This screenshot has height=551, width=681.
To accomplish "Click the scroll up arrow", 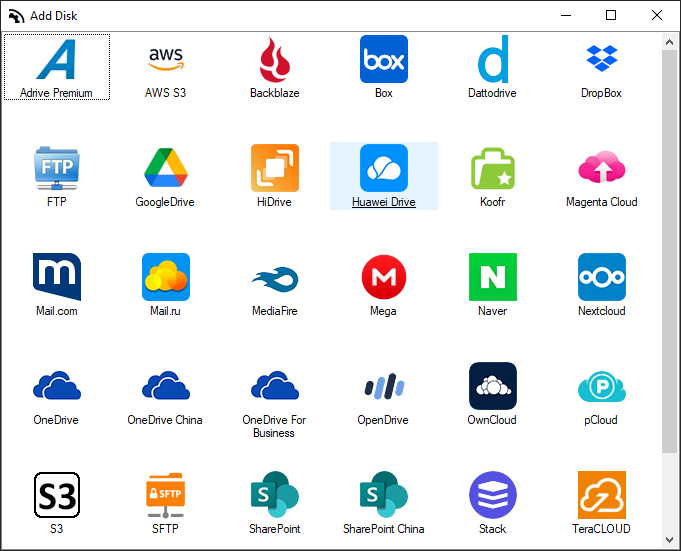I will point(670,40).
